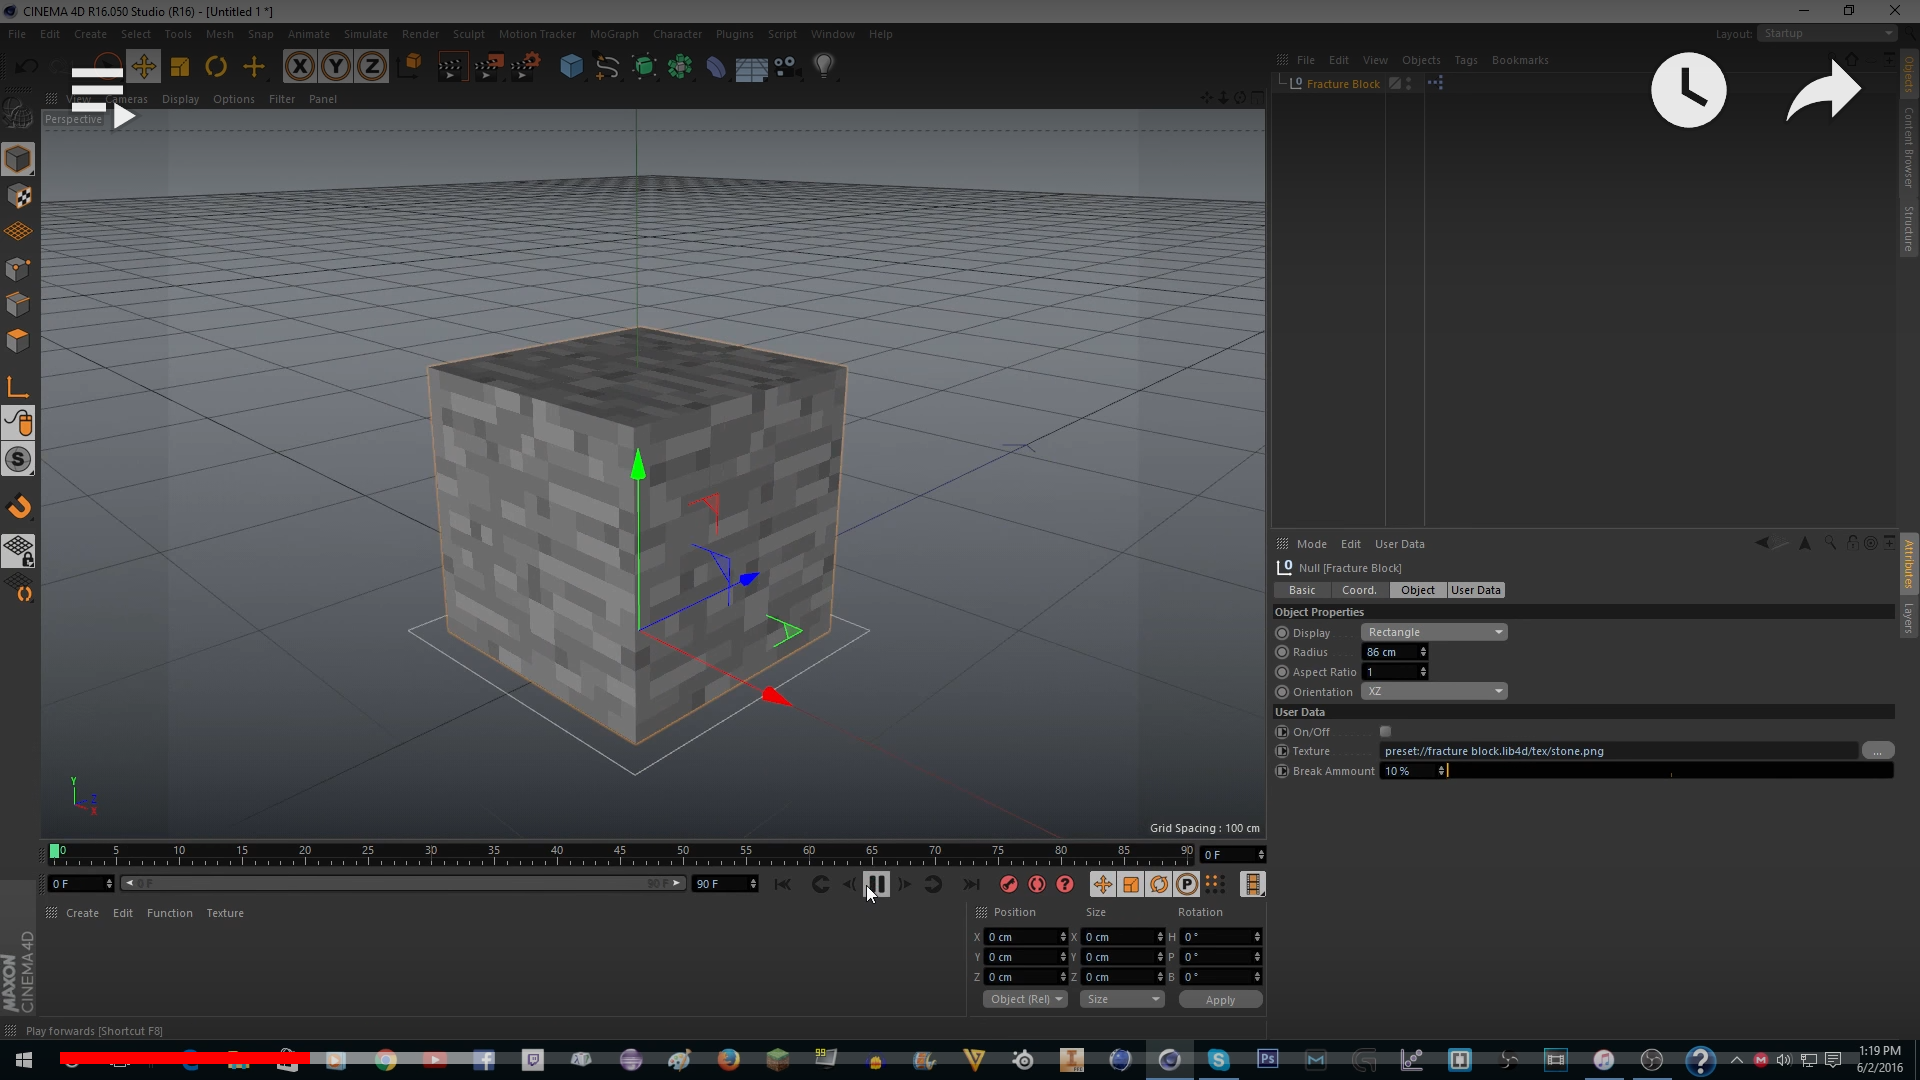This screenshot has height=1080, width=1920.
Task: Select Polygons mode in left toolbar
Action: (x=18, y=340)
